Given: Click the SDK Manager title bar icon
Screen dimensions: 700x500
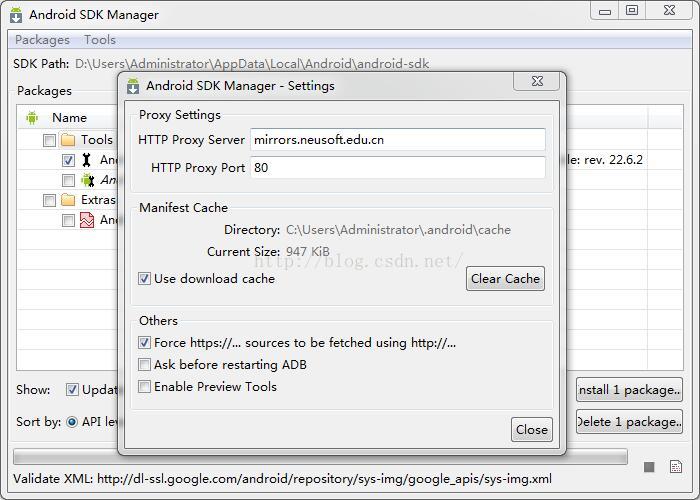Looking at the screenshot, I should 16,15.
